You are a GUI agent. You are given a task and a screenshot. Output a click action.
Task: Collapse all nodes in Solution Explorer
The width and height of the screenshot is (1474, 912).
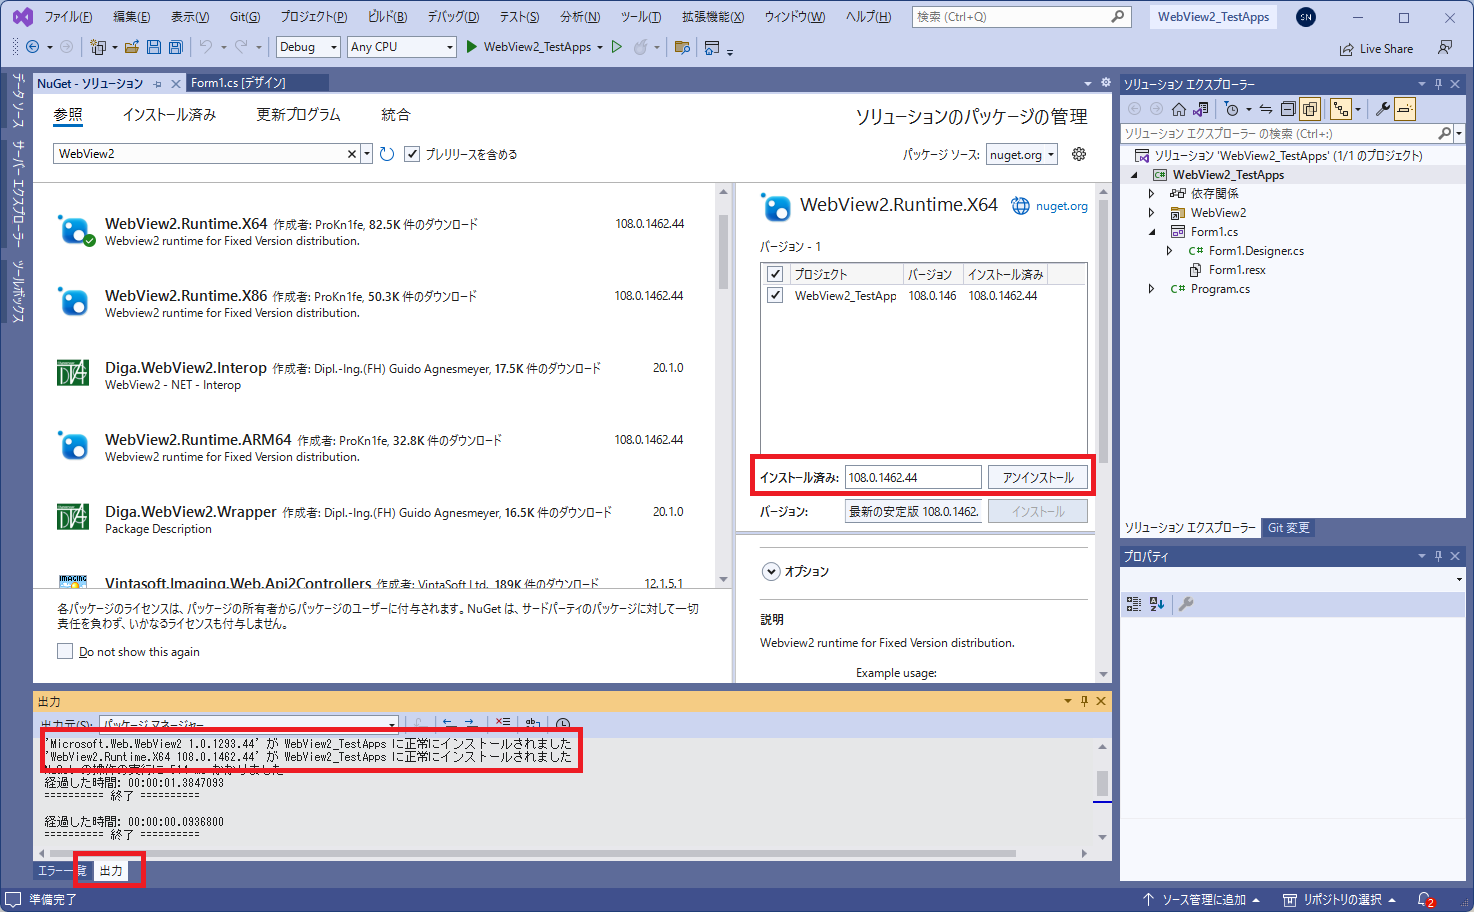coord(1287,108)
